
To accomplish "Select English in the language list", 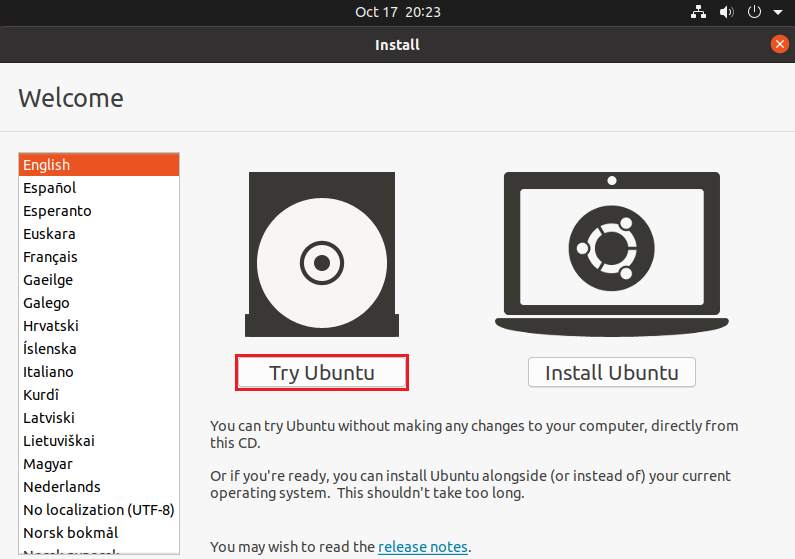I will coord(99,165).
